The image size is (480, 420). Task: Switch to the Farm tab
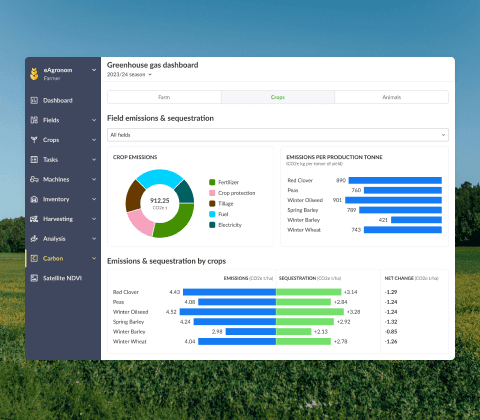pyautogui.click(x=164, y=97)
